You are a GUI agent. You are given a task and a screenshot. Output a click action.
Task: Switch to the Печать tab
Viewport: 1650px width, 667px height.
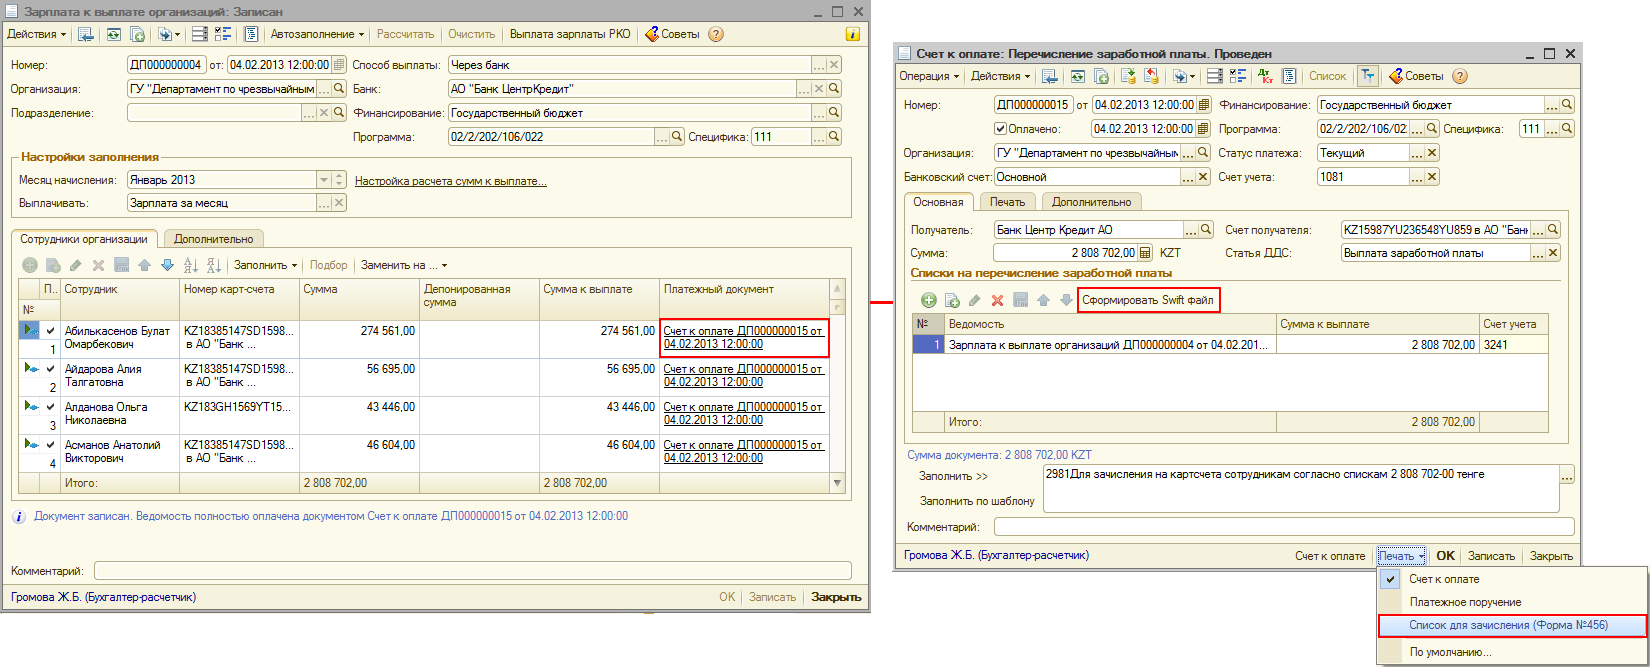[x=1007, y=202]
